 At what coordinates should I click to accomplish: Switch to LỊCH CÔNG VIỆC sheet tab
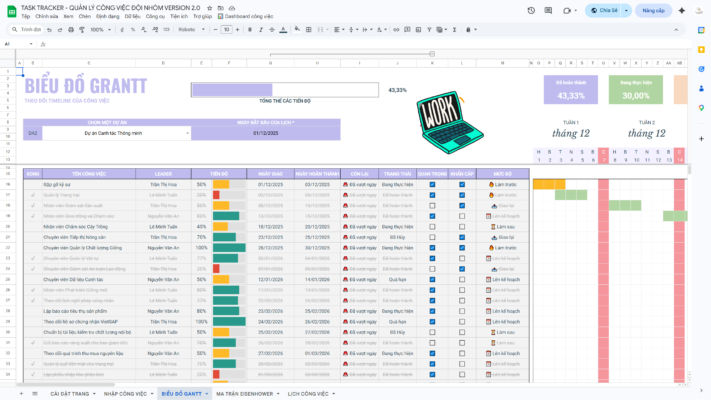308,394
